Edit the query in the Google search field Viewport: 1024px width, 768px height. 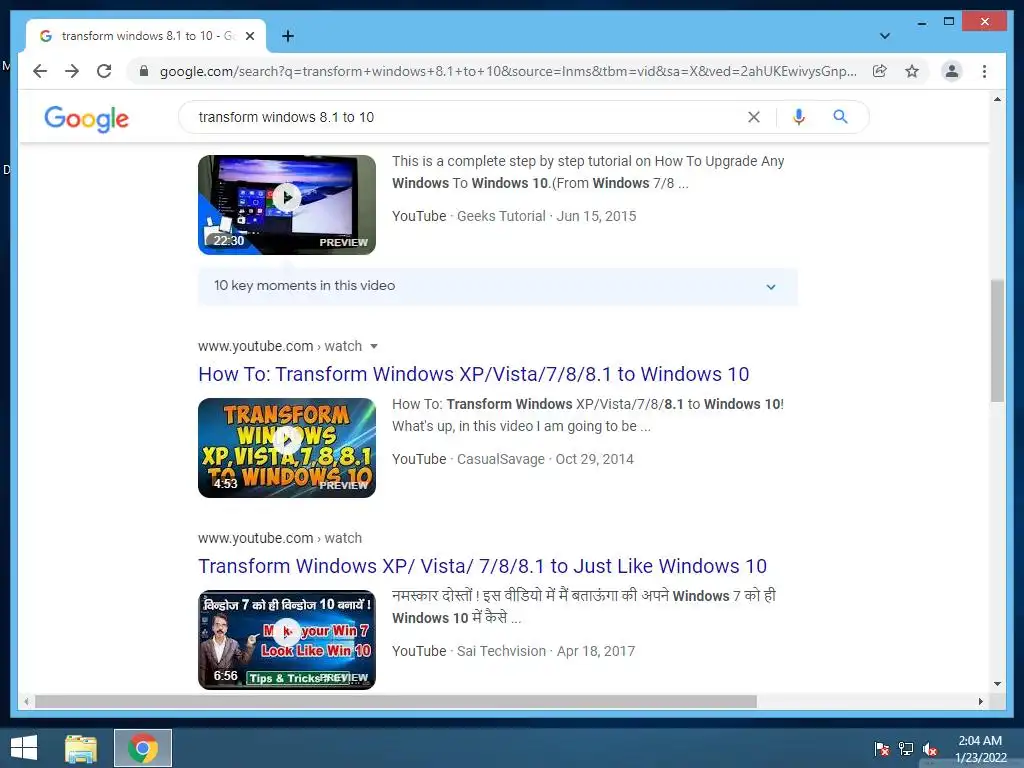[x=464, y=117]
